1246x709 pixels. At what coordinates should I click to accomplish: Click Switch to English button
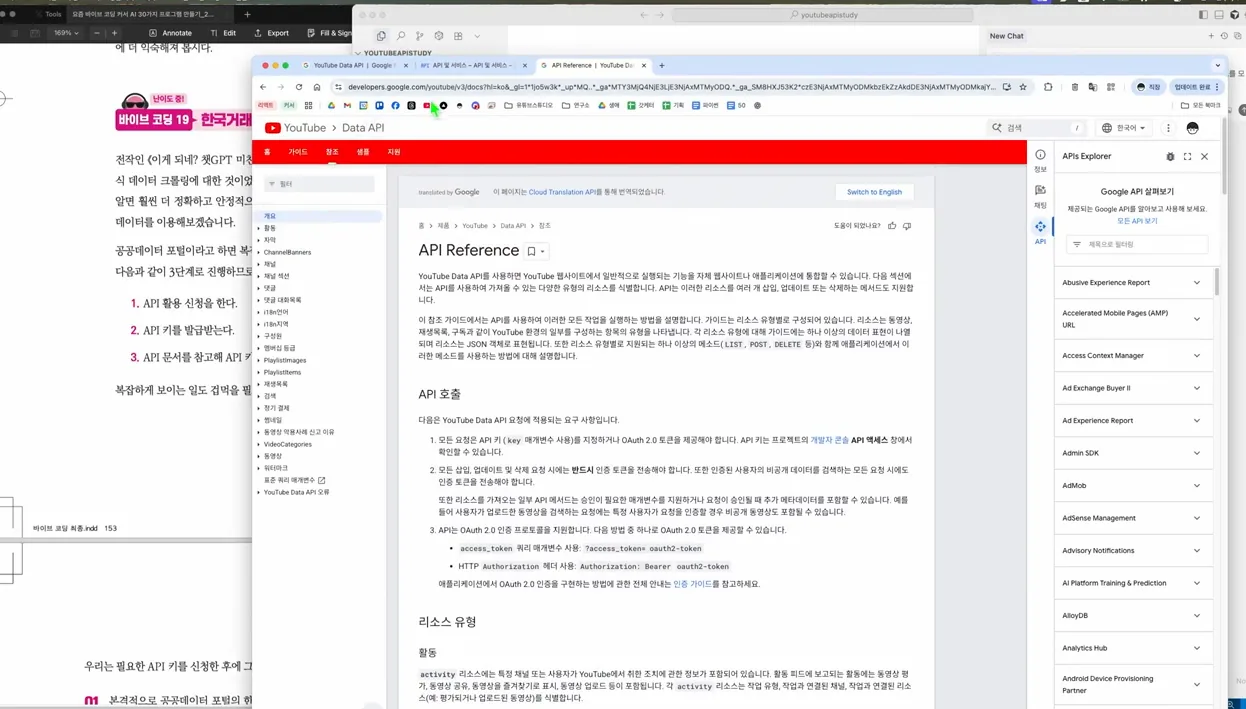[874, 192]
